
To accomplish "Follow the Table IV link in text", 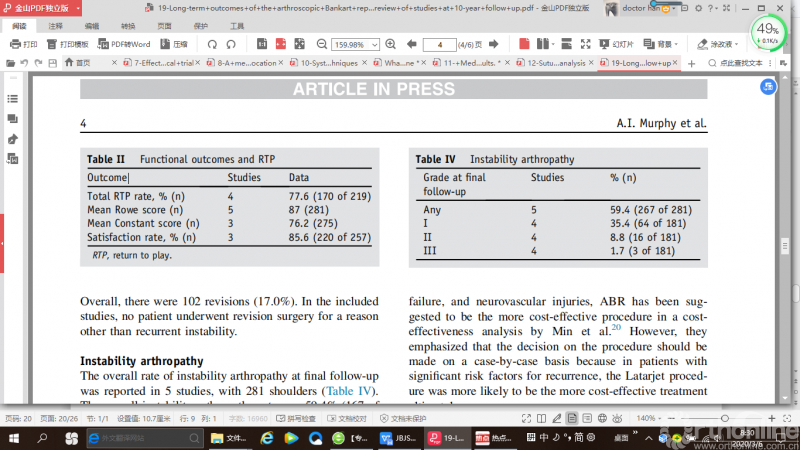I will (350, 390).
